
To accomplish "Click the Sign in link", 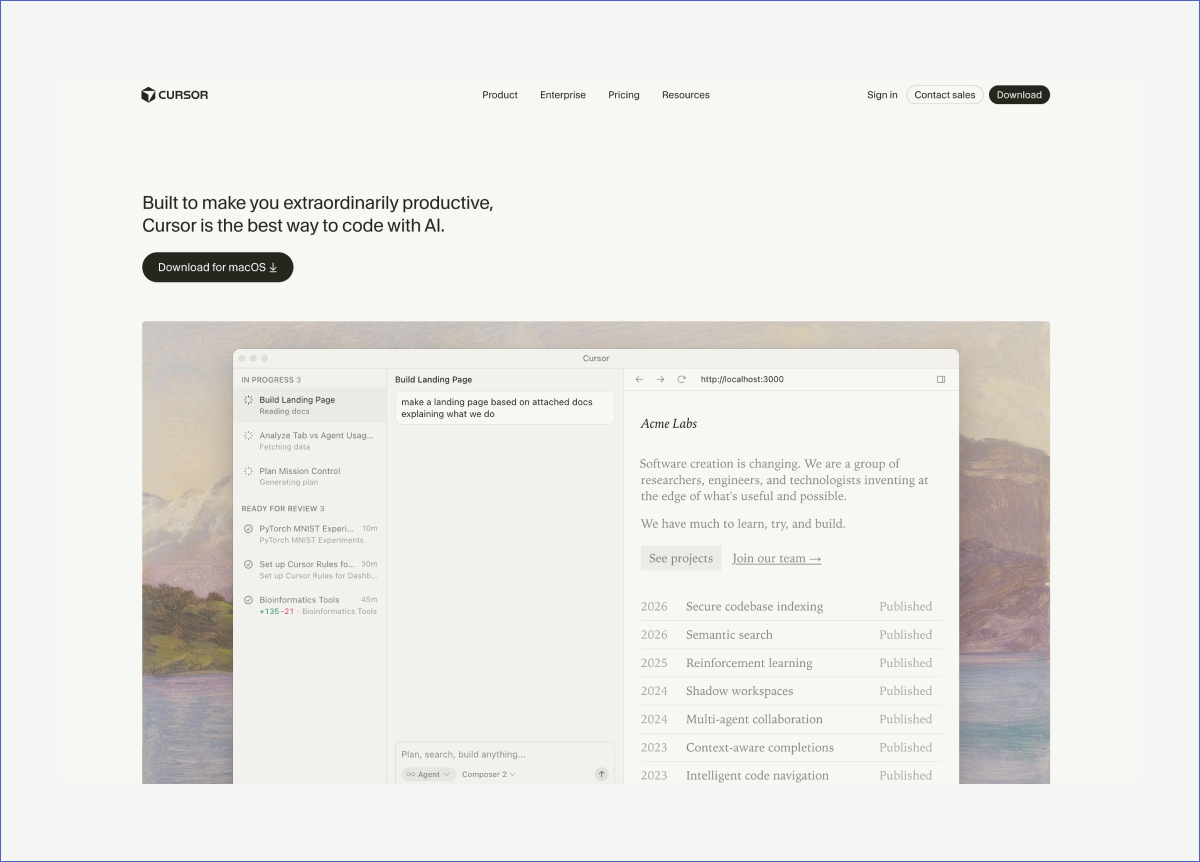I will pos(882,95).
